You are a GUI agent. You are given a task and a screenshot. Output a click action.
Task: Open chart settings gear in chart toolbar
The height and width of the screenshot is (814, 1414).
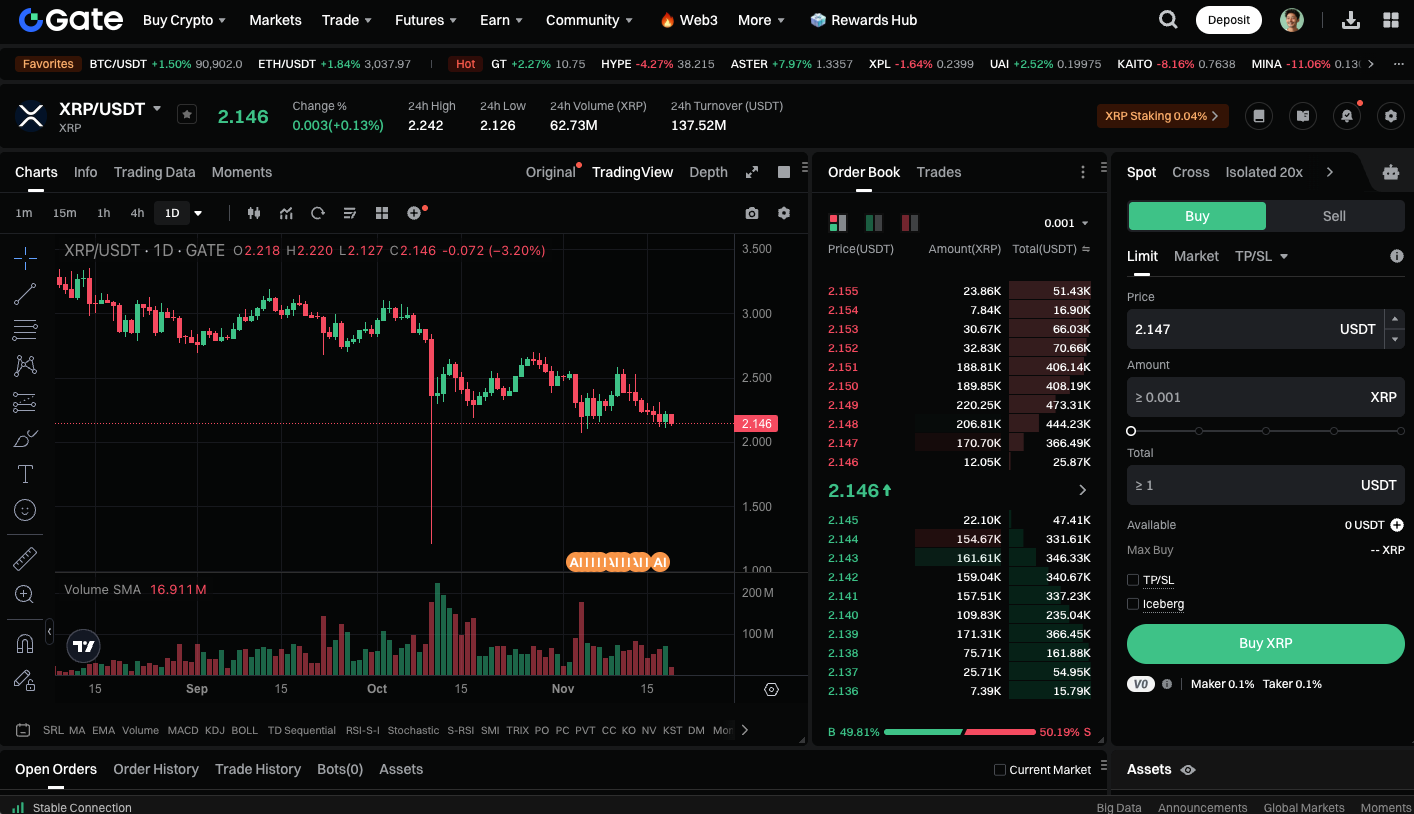(784, 213)
